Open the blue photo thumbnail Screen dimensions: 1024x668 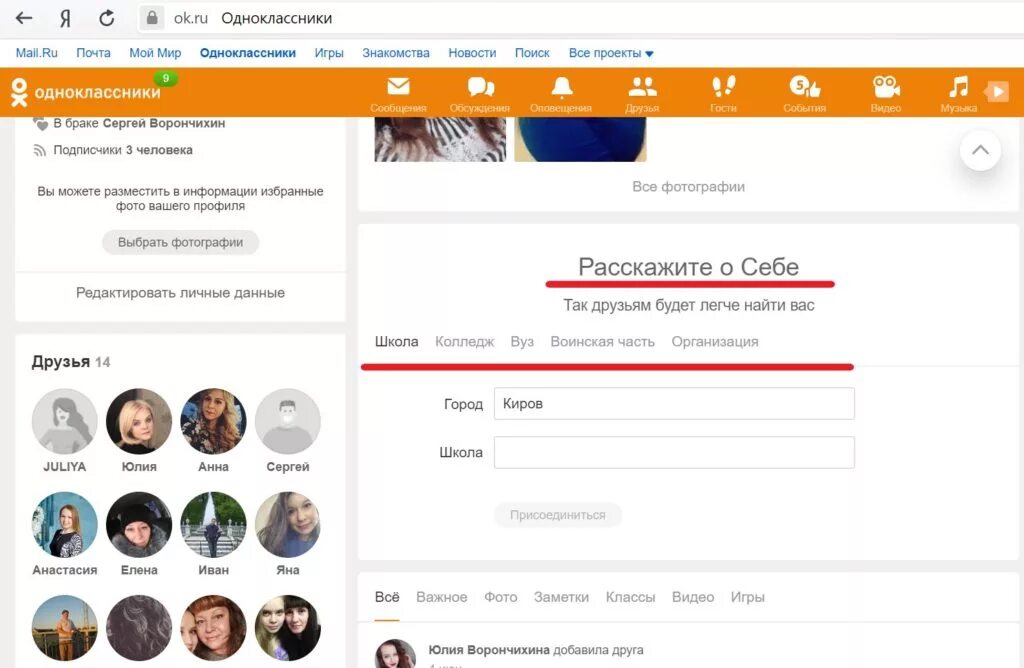tap(580, 140)
